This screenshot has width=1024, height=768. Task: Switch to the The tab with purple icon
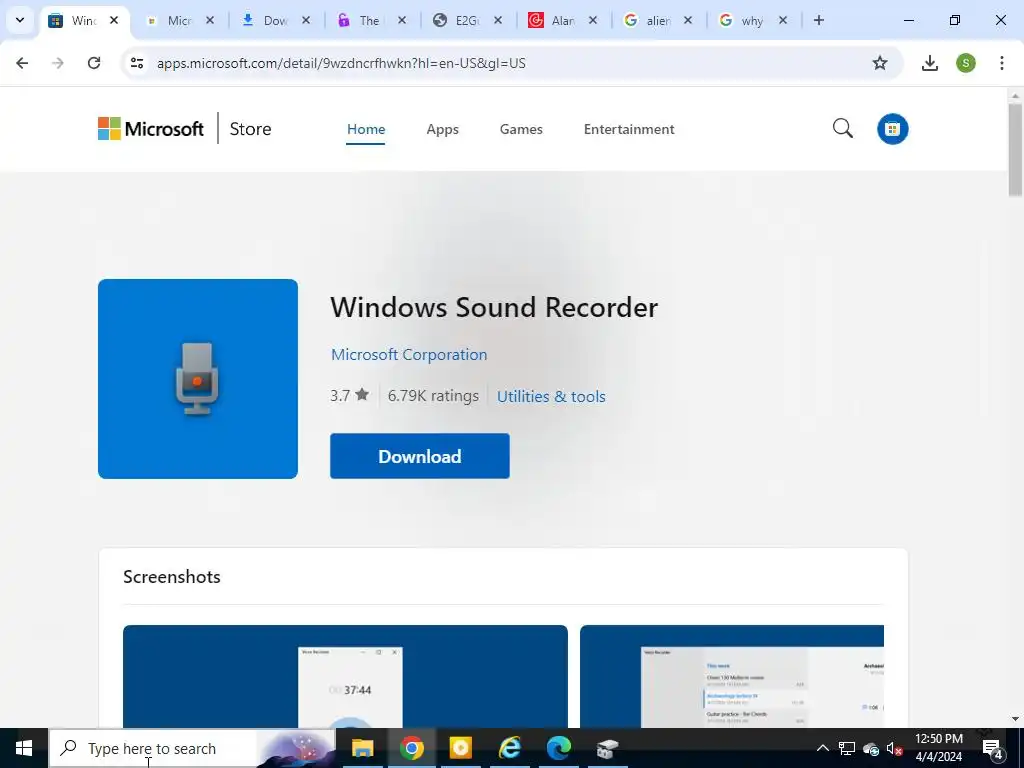[370, 21]
